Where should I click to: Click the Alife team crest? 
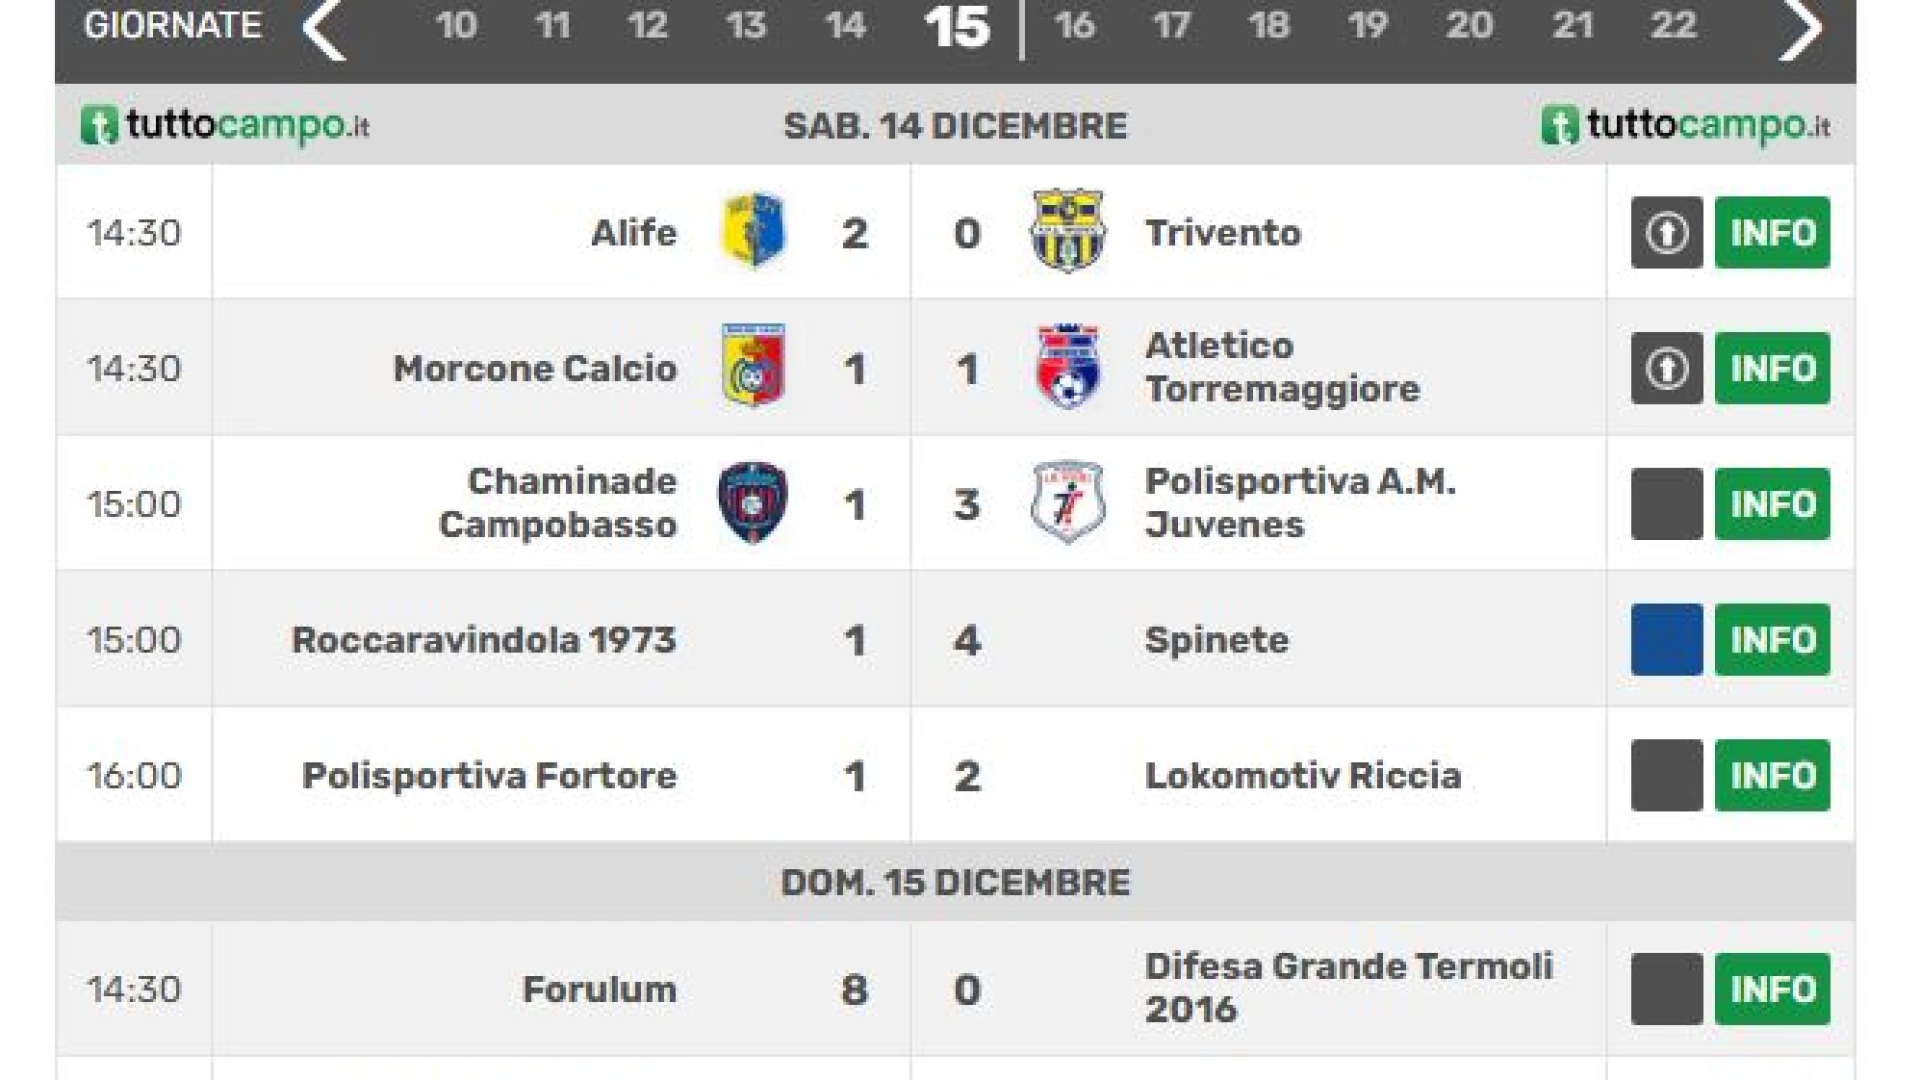pyautogui.click(x=753, y=231)
